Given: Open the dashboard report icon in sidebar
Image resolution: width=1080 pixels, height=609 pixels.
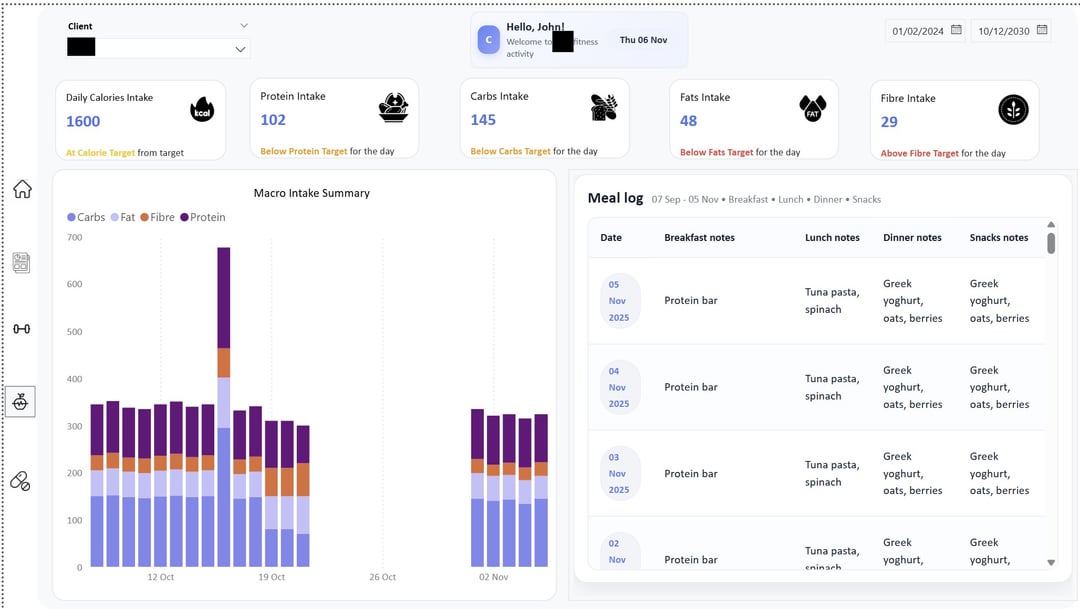Looking at the screenshot, I should [21, 263].
